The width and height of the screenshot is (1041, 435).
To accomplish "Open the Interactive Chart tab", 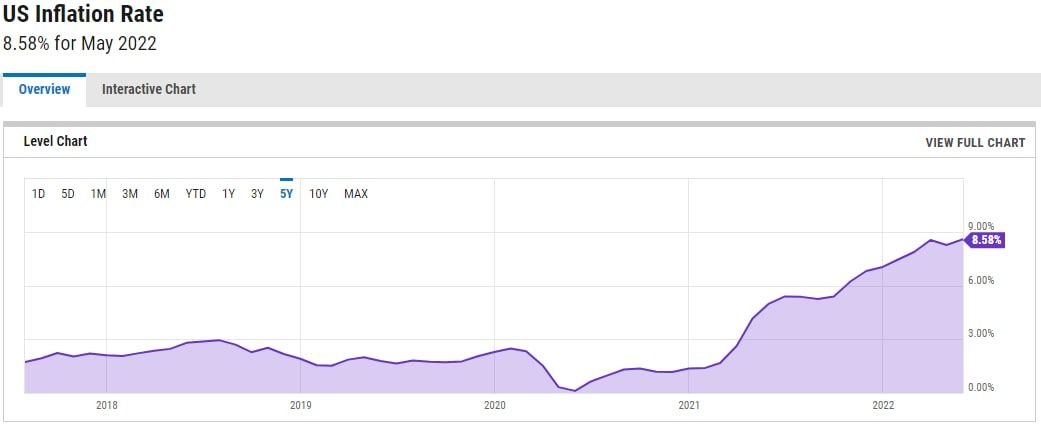I will [x=149, y=90].
